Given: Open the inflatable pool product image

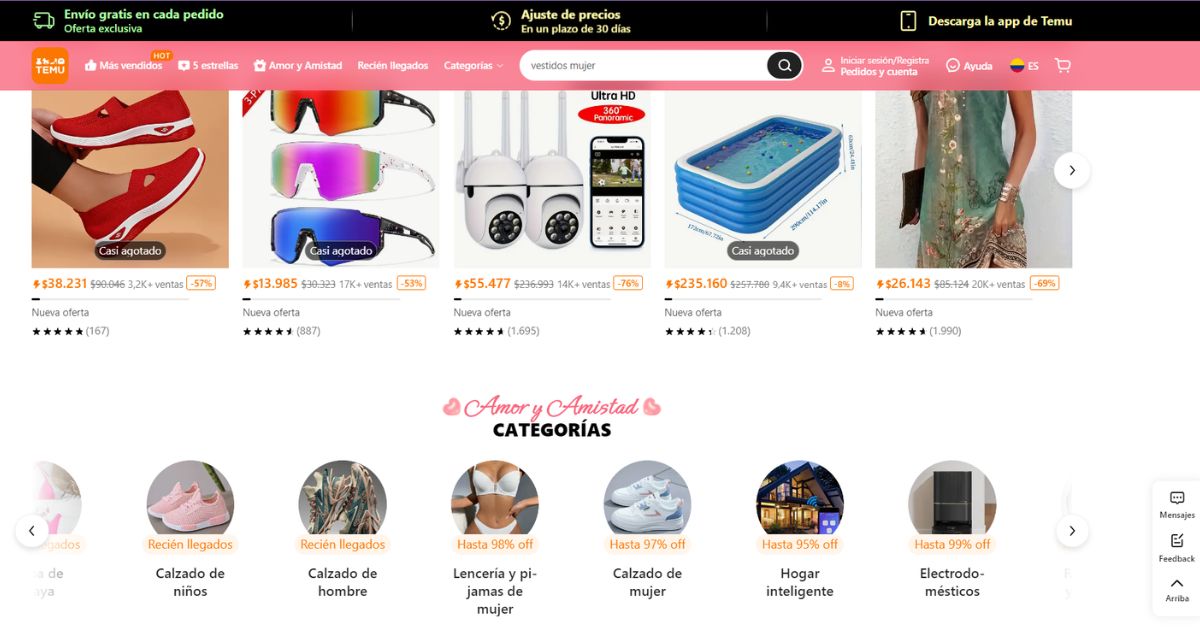Looking at the screenshot, I should [763, 179].
